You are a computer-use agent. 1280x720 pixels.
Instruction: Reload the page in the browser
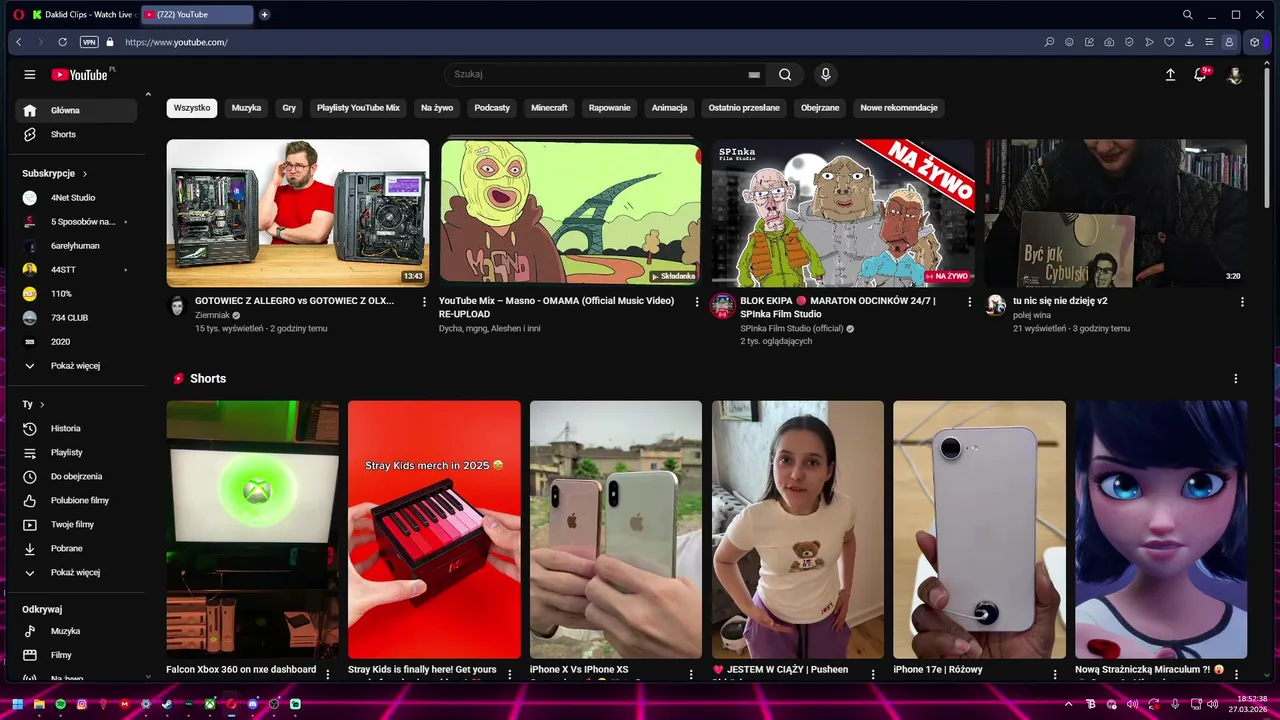(62, 42)
